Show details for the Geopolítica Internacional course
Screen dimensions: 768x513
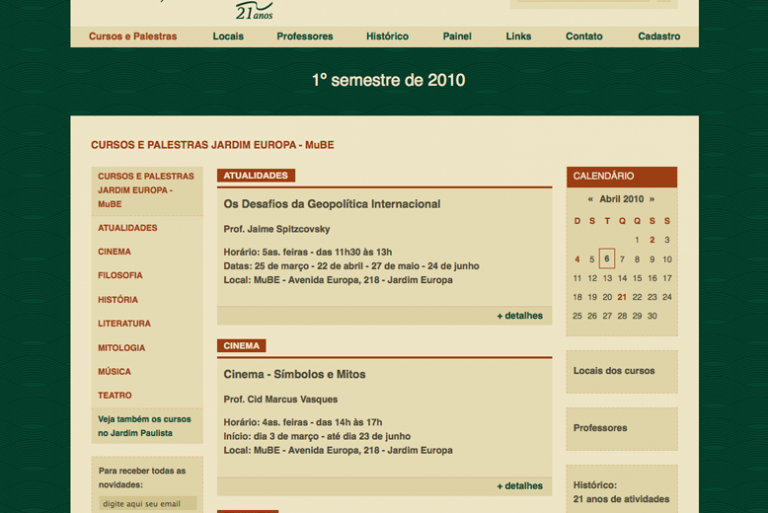pyautogui.click(x=519, y=316)
